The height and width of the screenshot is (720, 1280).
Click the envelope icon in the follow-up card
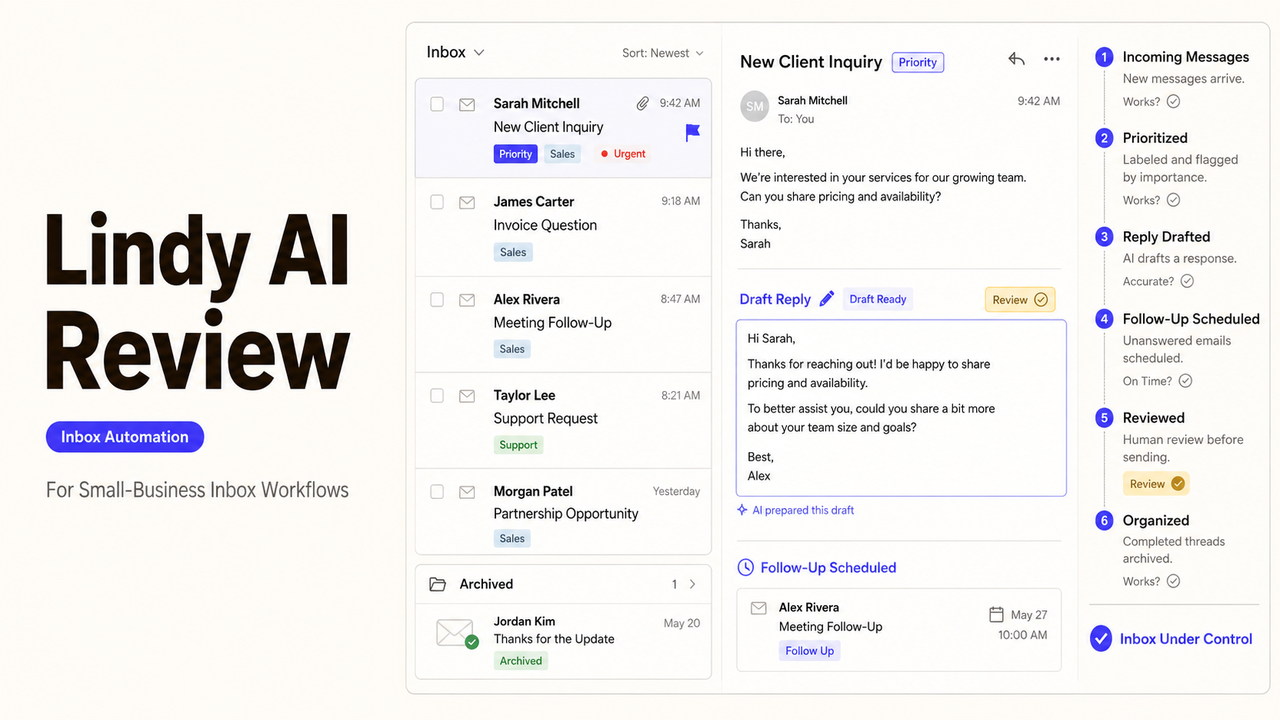click(759, 608)
